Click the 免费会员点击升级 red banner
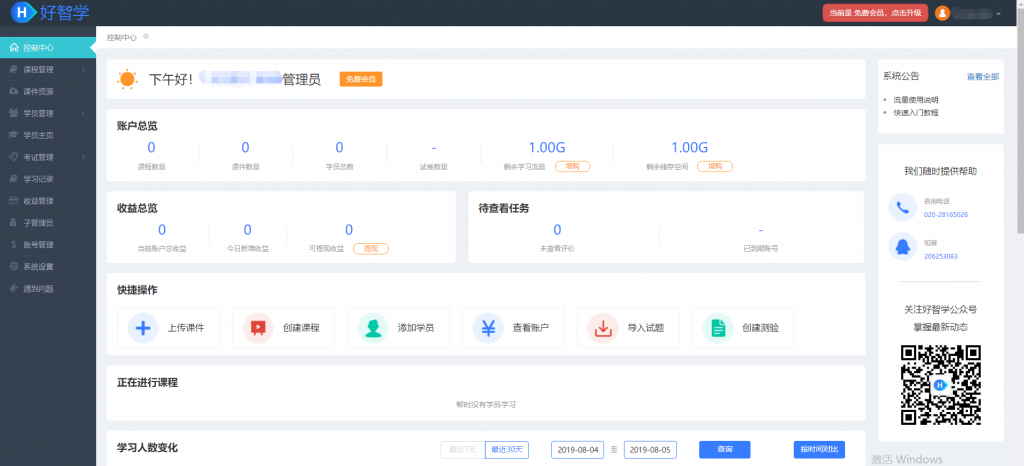Viewport: 1024px width, 466px height. tap(875, 12)
